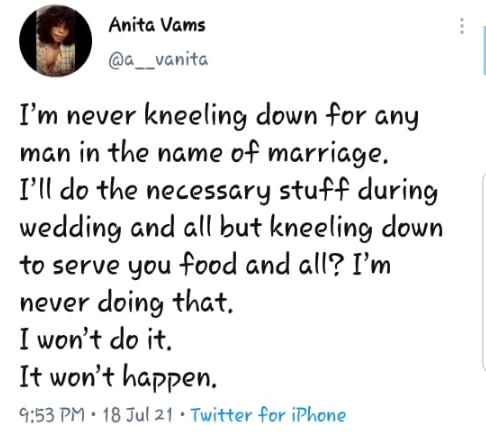Viewport: 486px width, 441px height.
Task: Open the three-dot more options menu
Action: coord(462,26)
